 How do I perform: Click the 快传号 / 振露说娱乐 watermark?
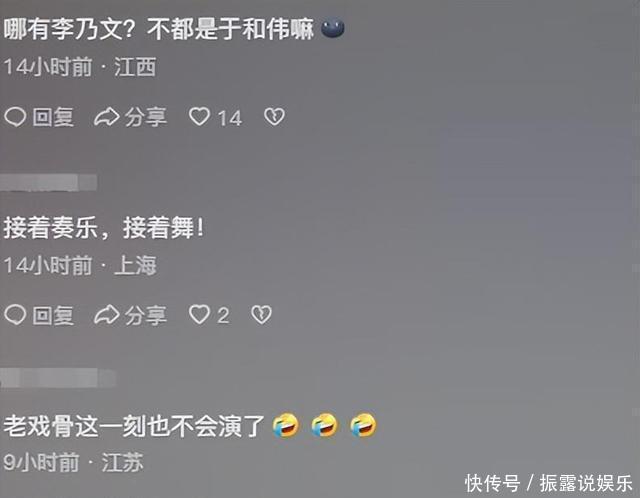[x=549, y=483]
